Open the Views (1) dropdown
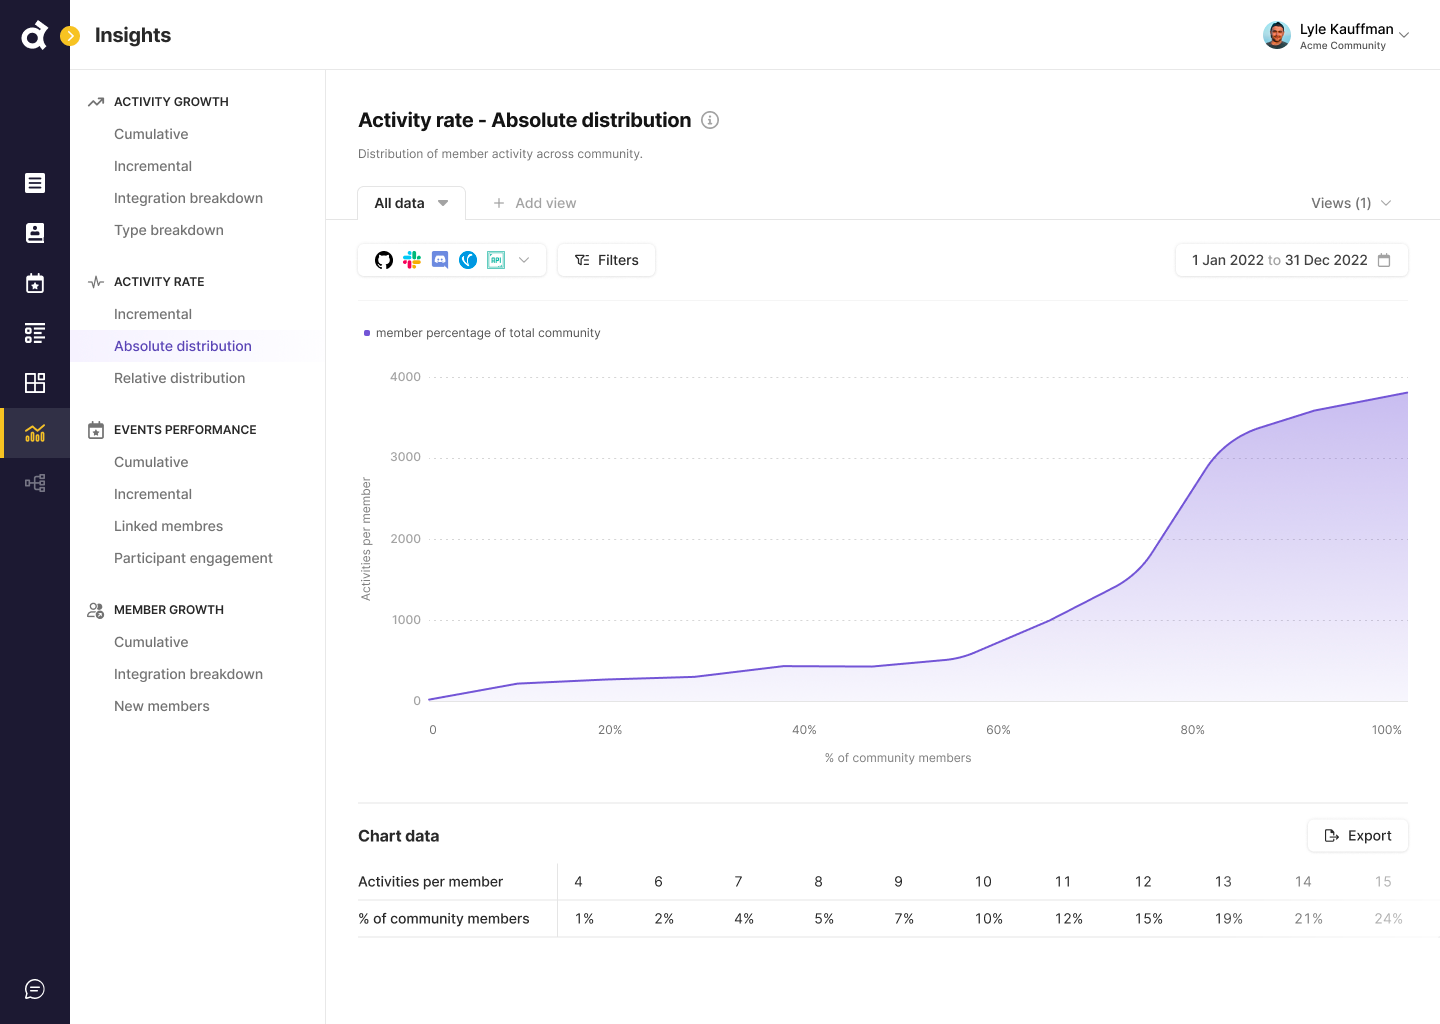Viewport: 1440px width, 1024px height. [1350, 203]
